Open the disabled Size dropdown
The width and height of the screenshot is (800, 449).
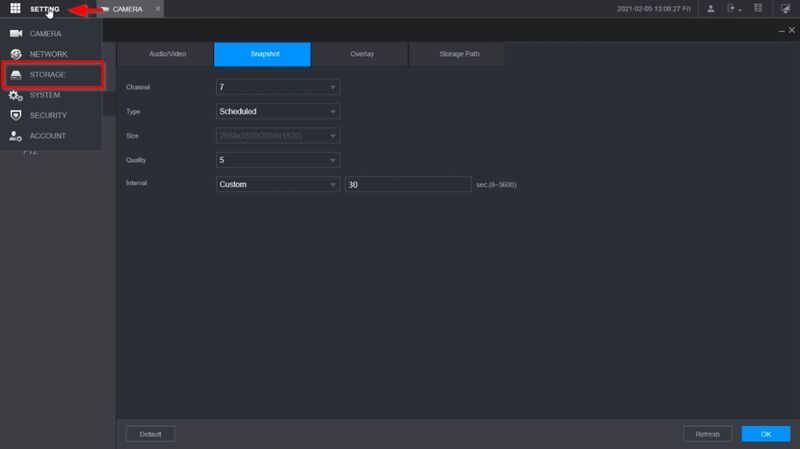point(278,136)
